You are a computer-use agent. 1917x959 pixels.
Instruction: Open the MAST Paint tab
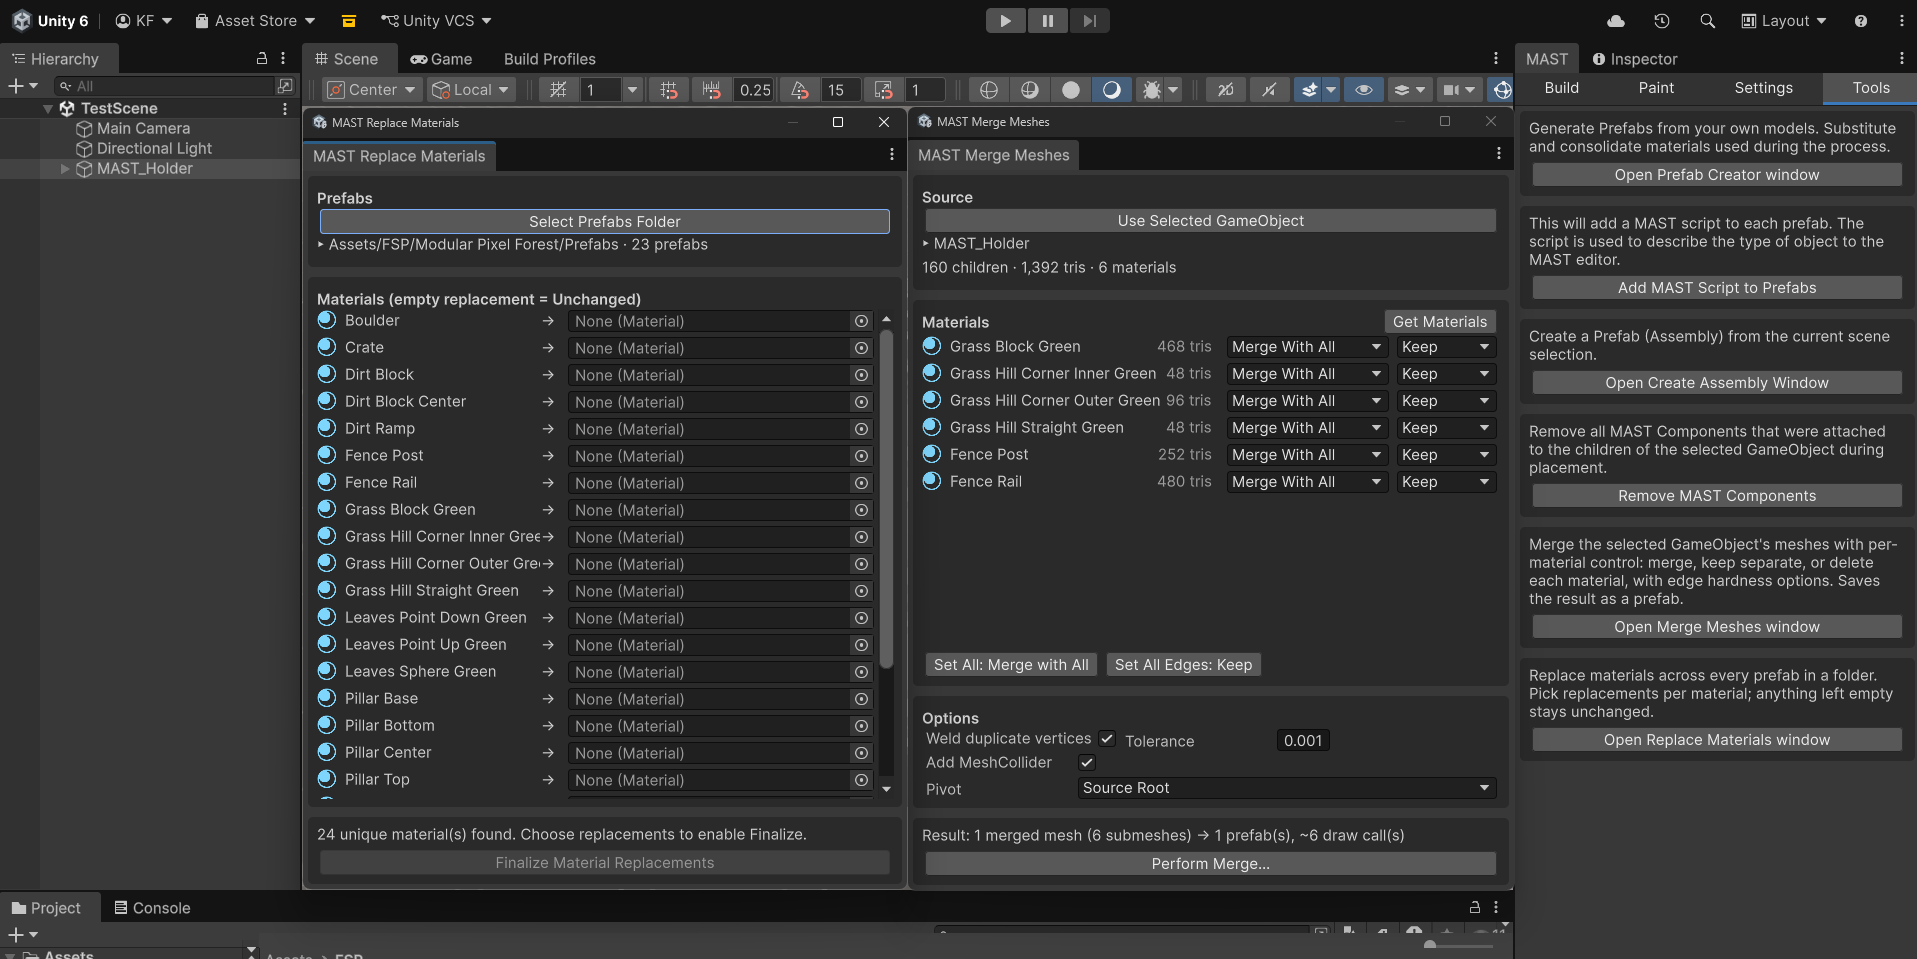click(1656, 88)
